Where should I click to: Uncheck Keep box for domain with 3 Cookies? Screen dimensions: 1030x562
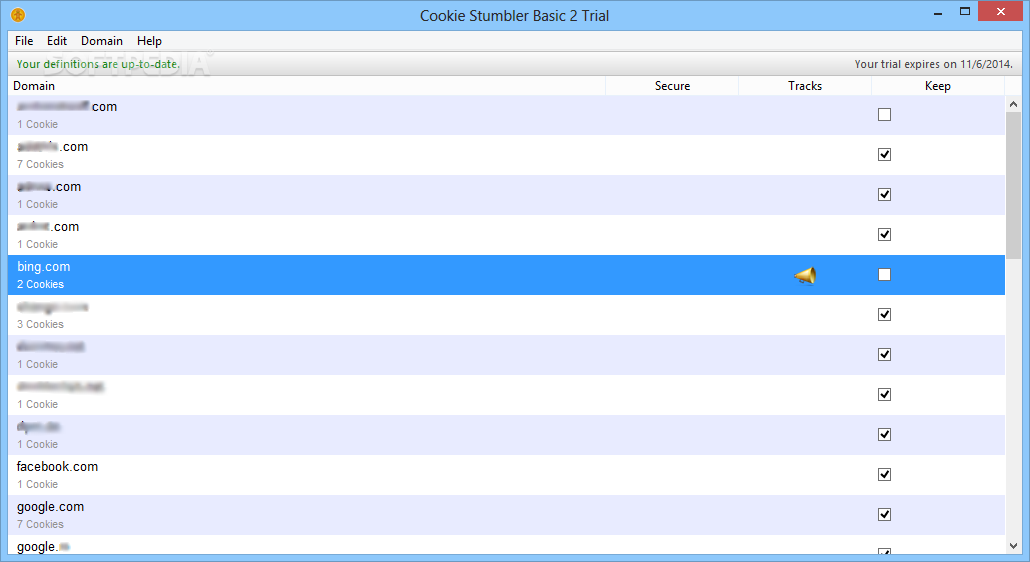[884, 314]
